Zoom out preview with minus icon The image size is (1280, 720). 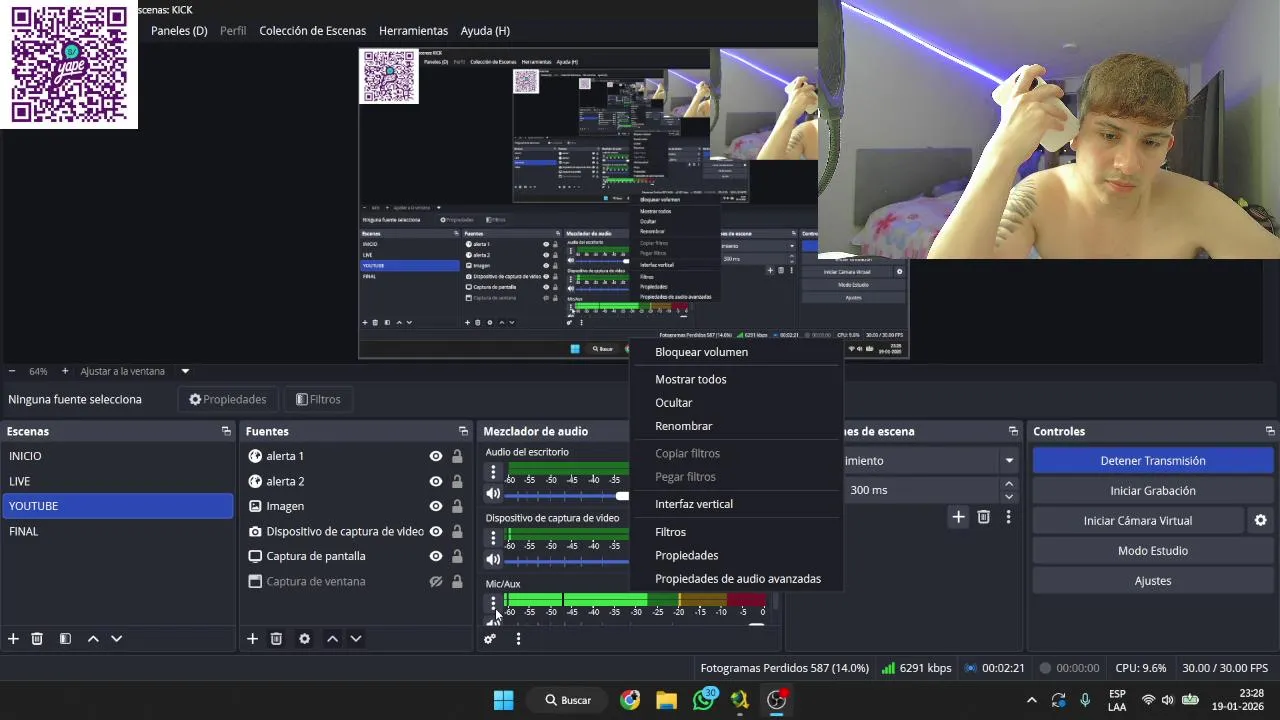(x=12, y=371)
